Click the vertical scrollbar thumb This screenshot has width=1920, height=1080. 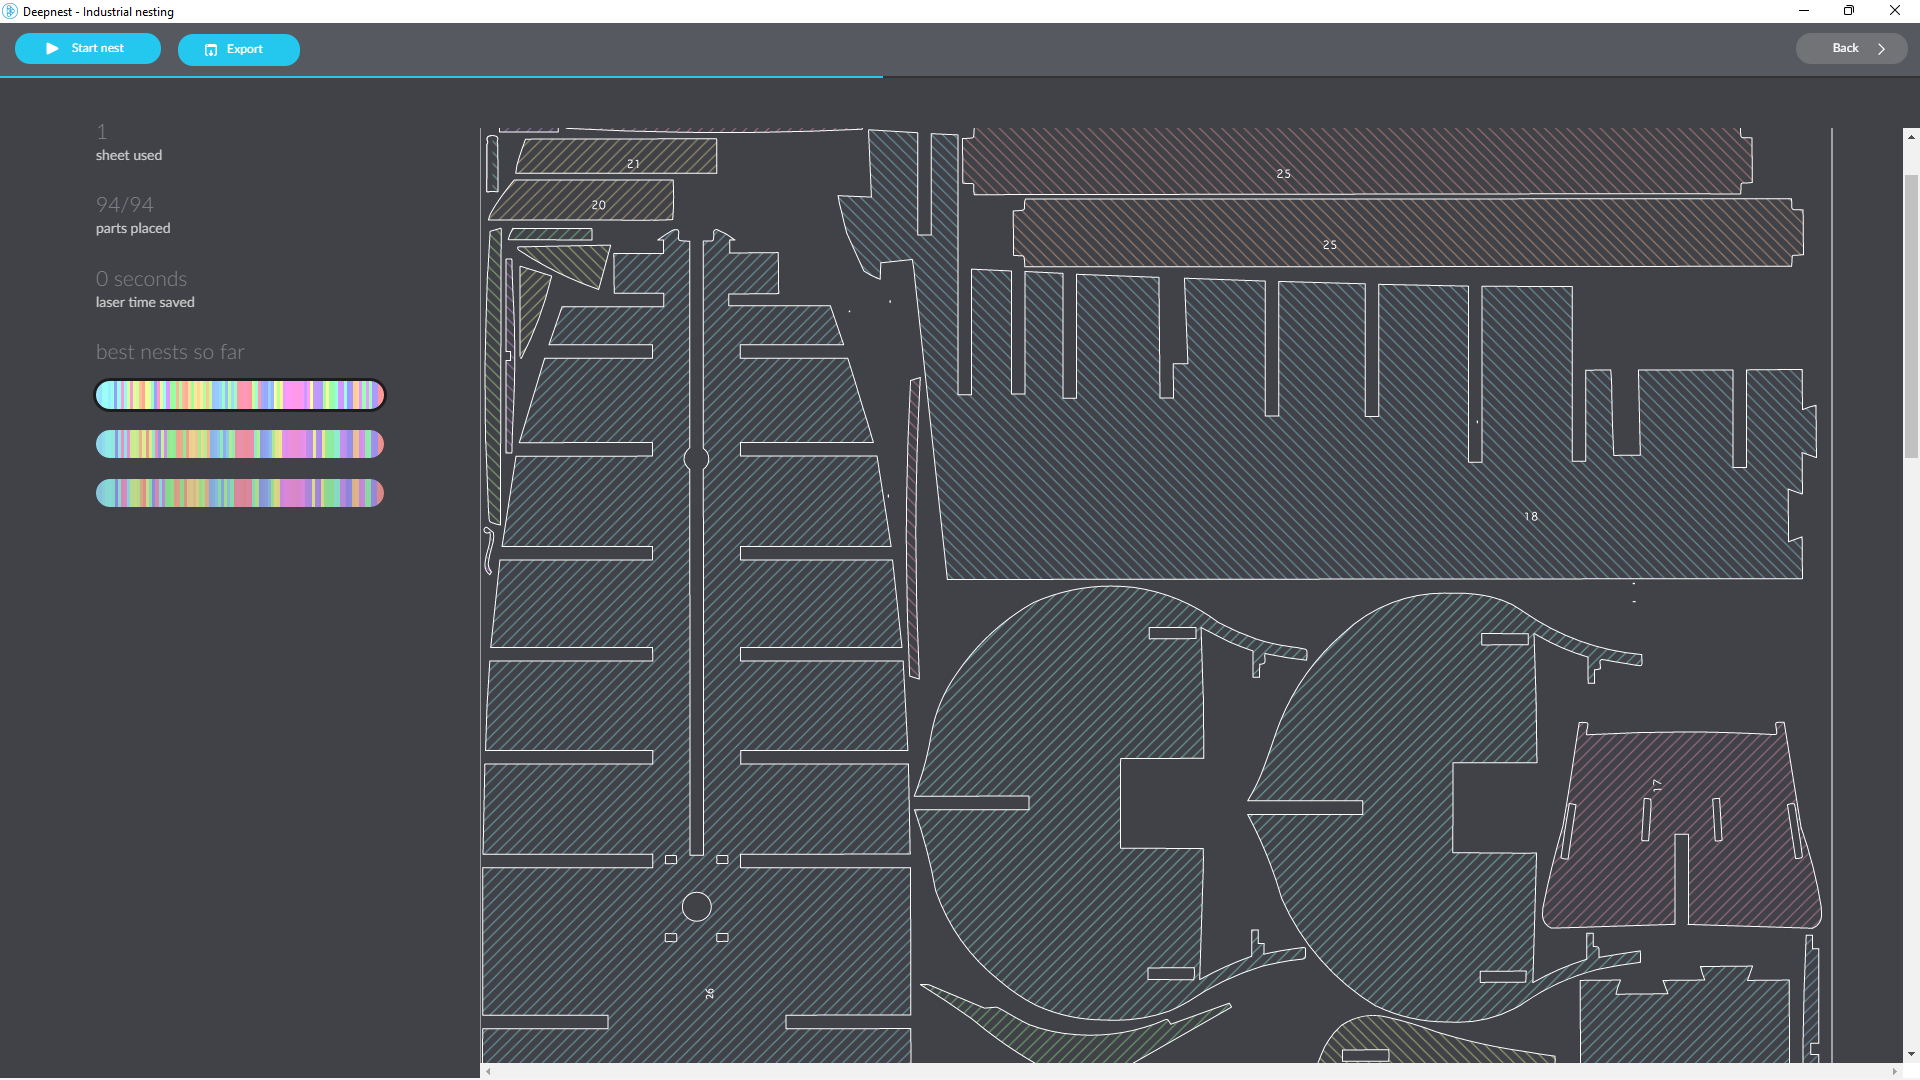click(1911, 315)
